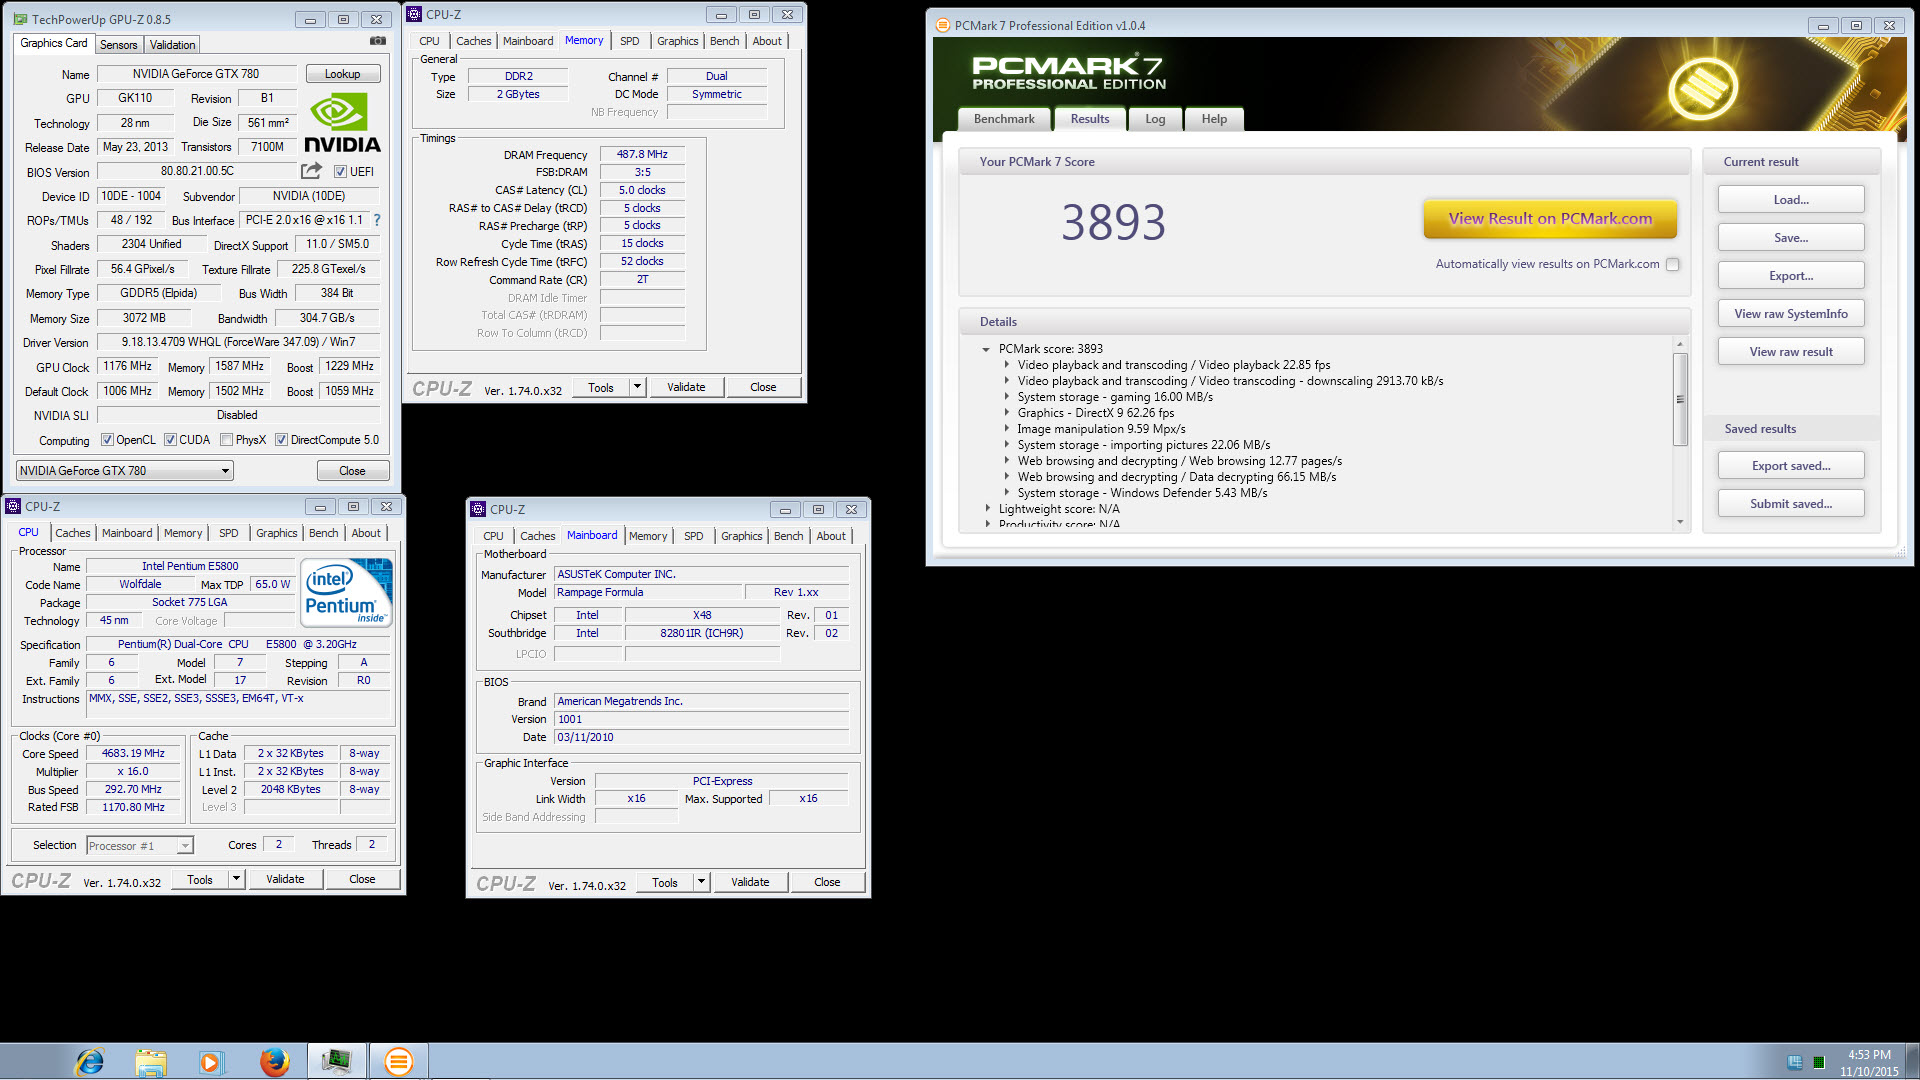Click the Lookup button in GPU-Z
This screenshot has height=1080, width=1920.
(x=342, y=74)
